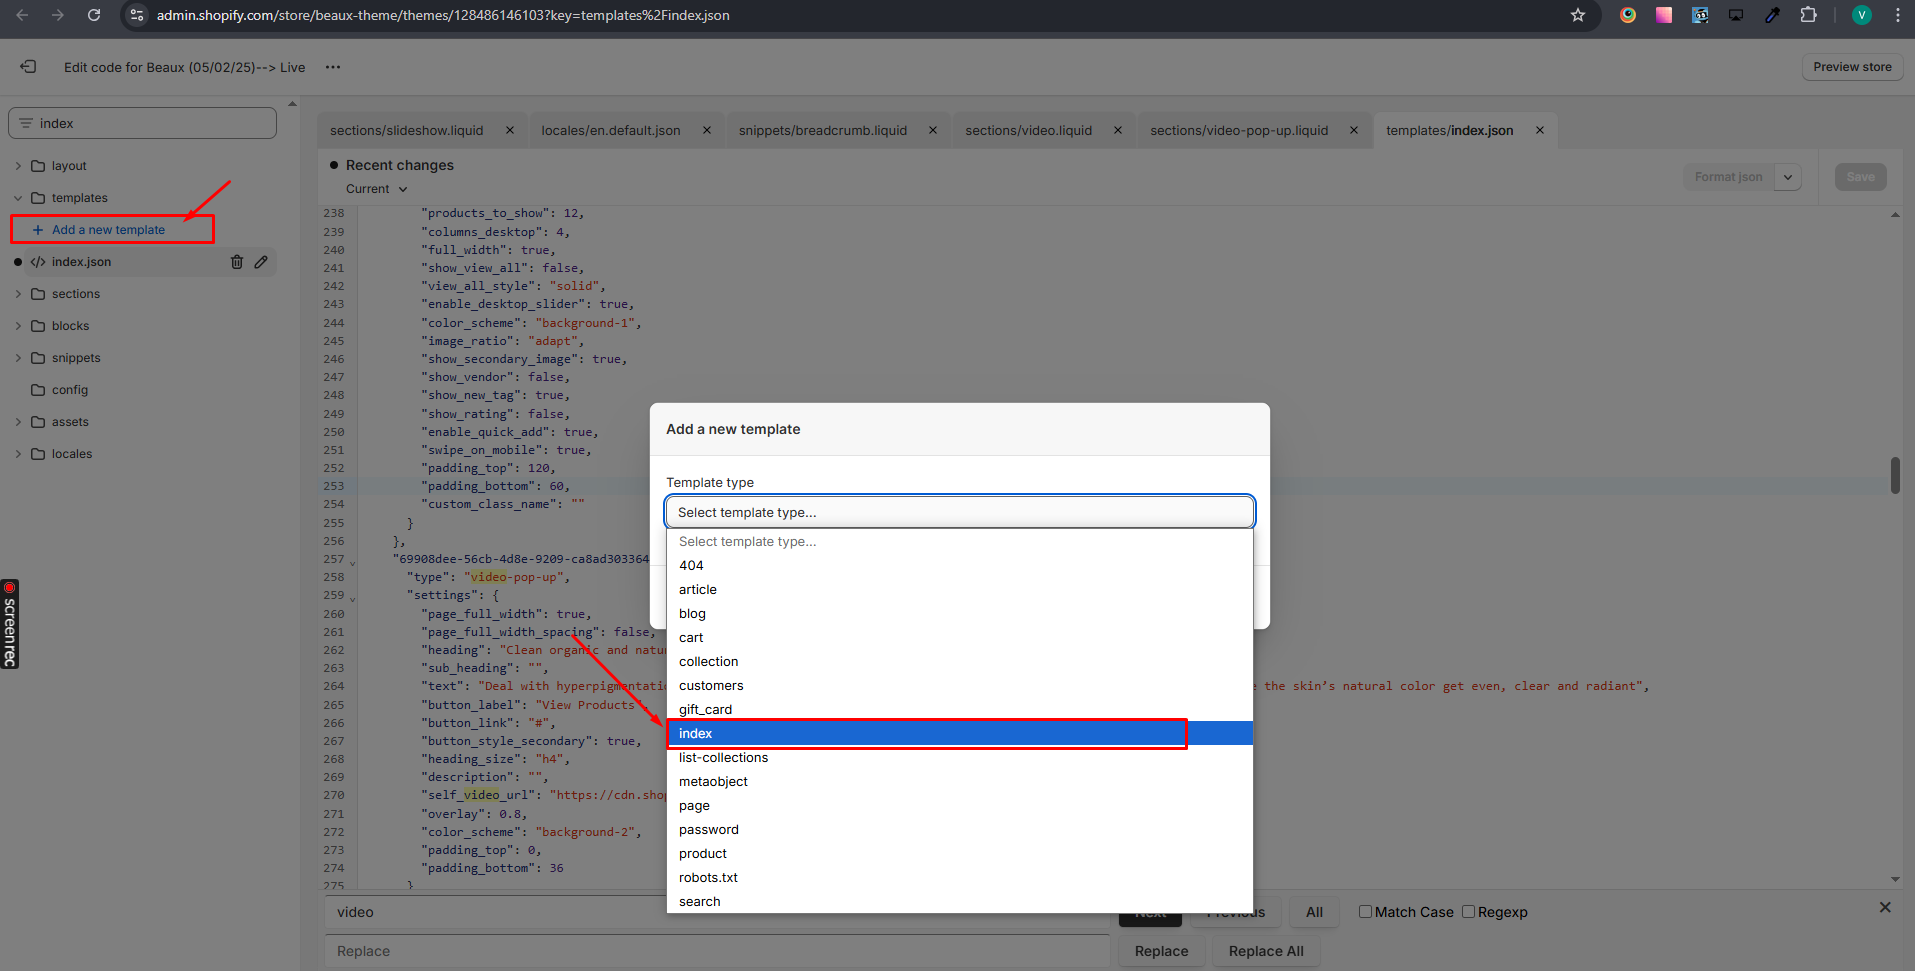Open browser extensions puzzle icon
Image resolution: width=1915 pixels, height=971 pixels.
point(1808,15)
